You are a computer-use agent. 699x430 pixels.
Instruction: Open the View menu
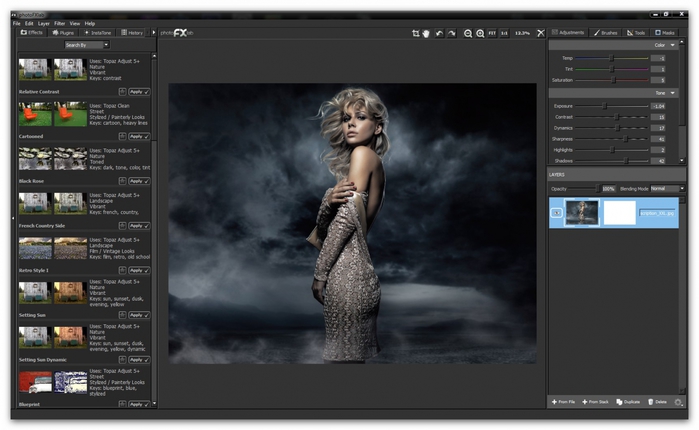pos(75,24)
